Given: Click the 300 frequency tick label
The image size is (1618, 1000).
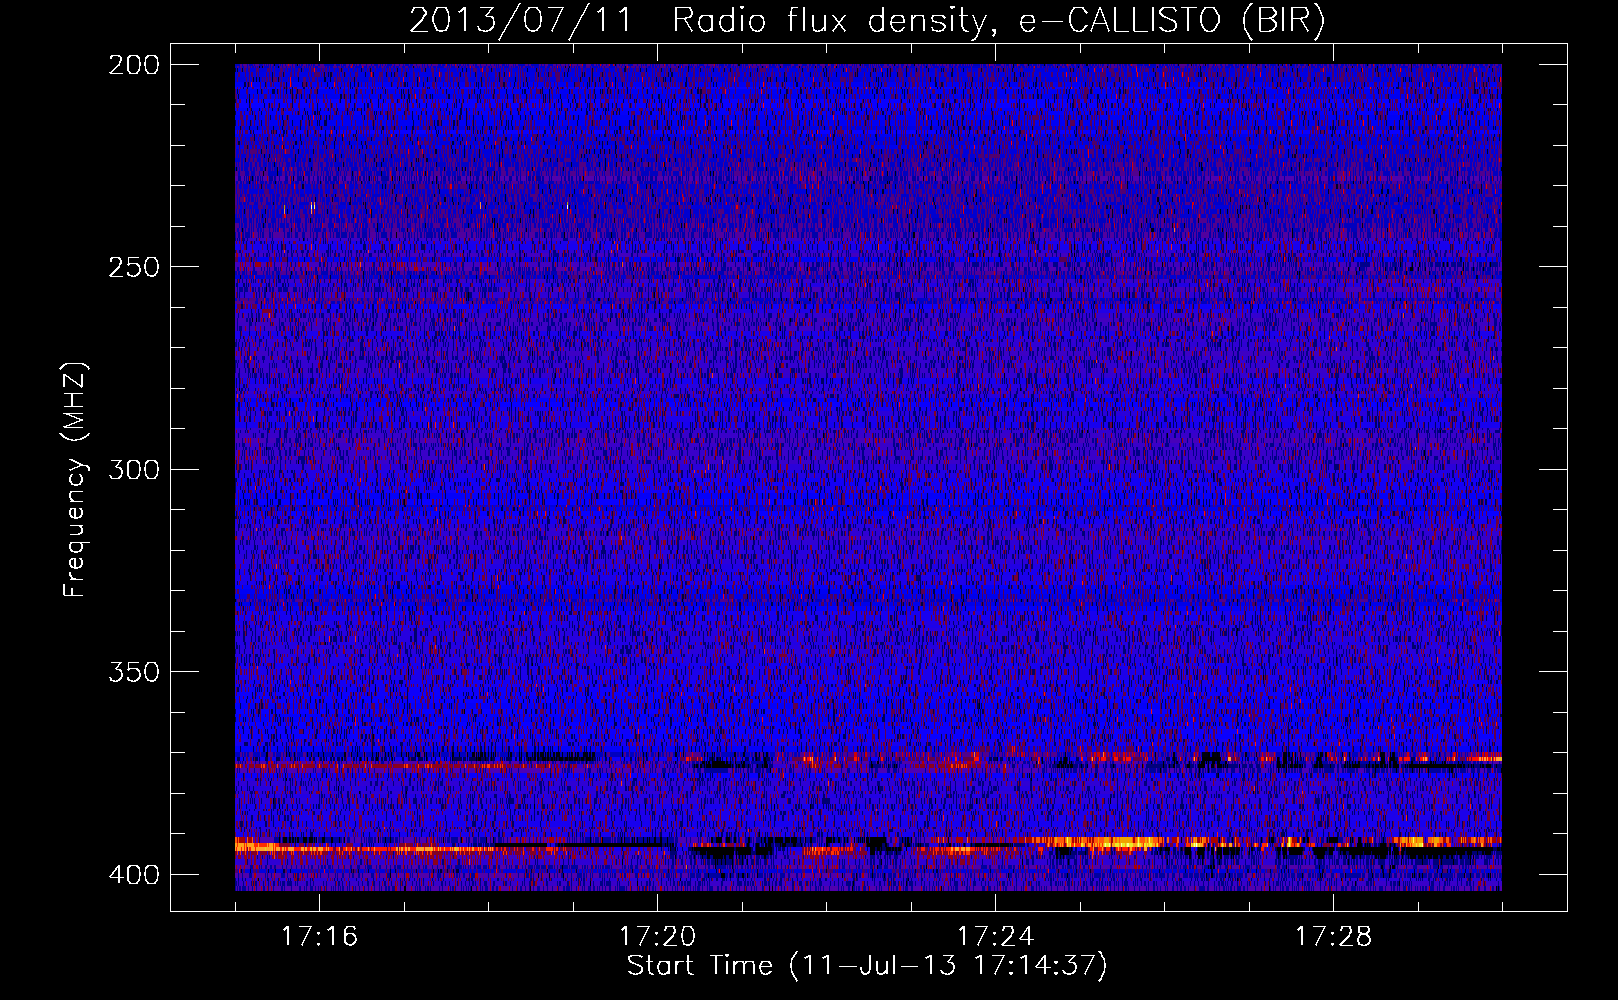Looking at the screenshot, I should pyautogui.click(x=134, y=469).
